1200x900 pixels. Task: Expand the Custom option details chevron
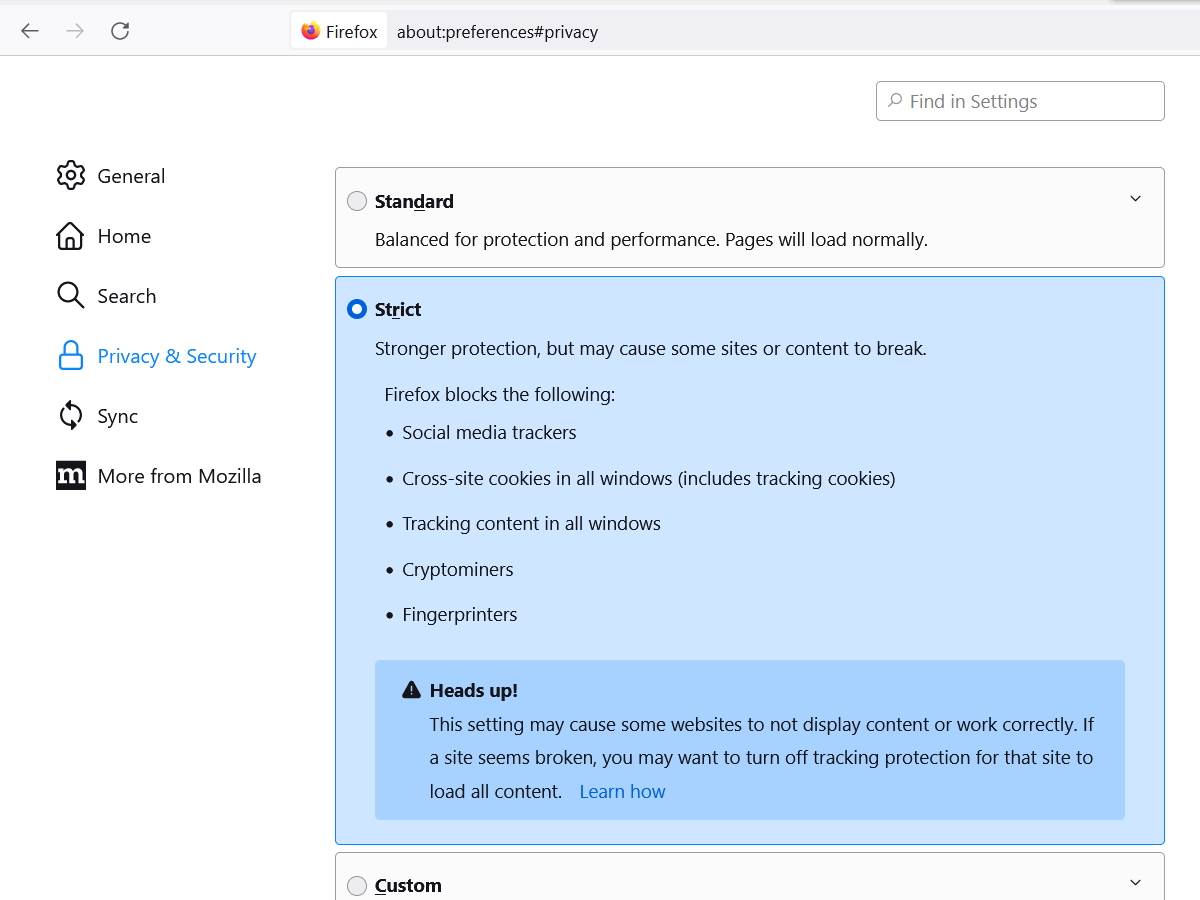(x=1135, y=882)
